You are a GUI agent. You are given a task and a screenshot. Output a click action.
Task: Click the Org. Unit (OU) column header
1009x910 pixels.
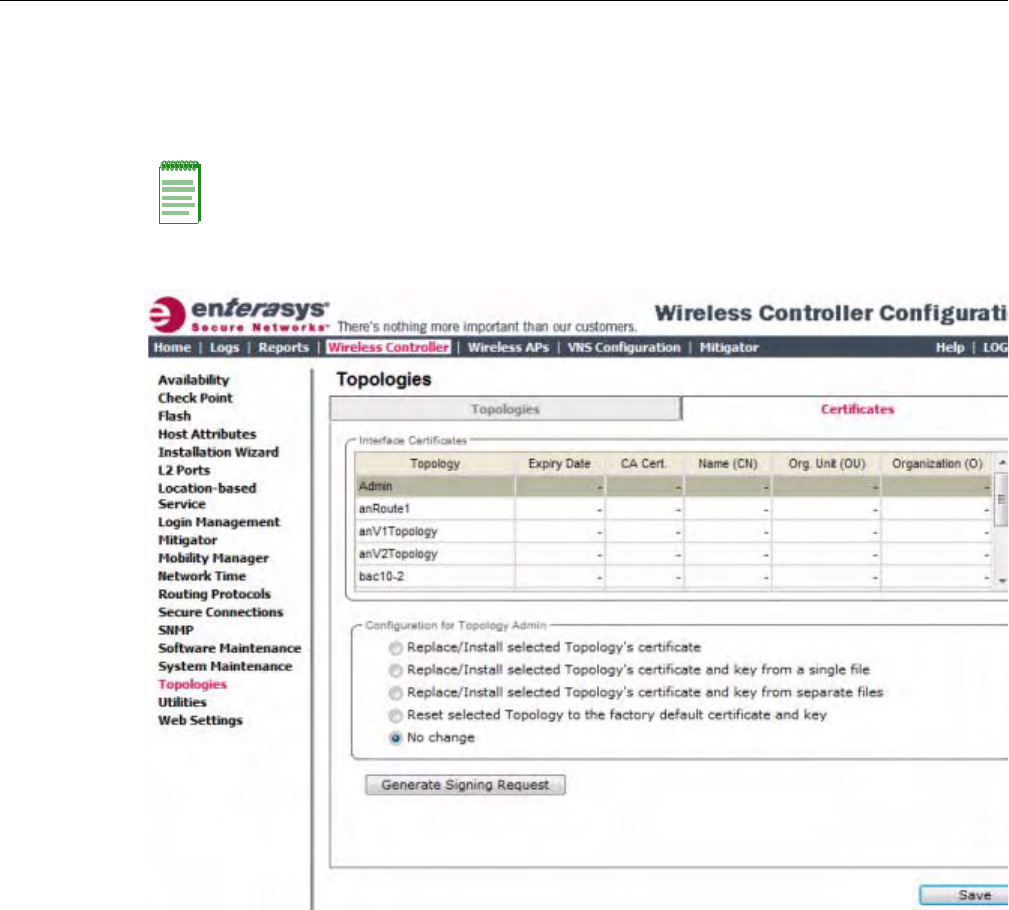point(827,463)
